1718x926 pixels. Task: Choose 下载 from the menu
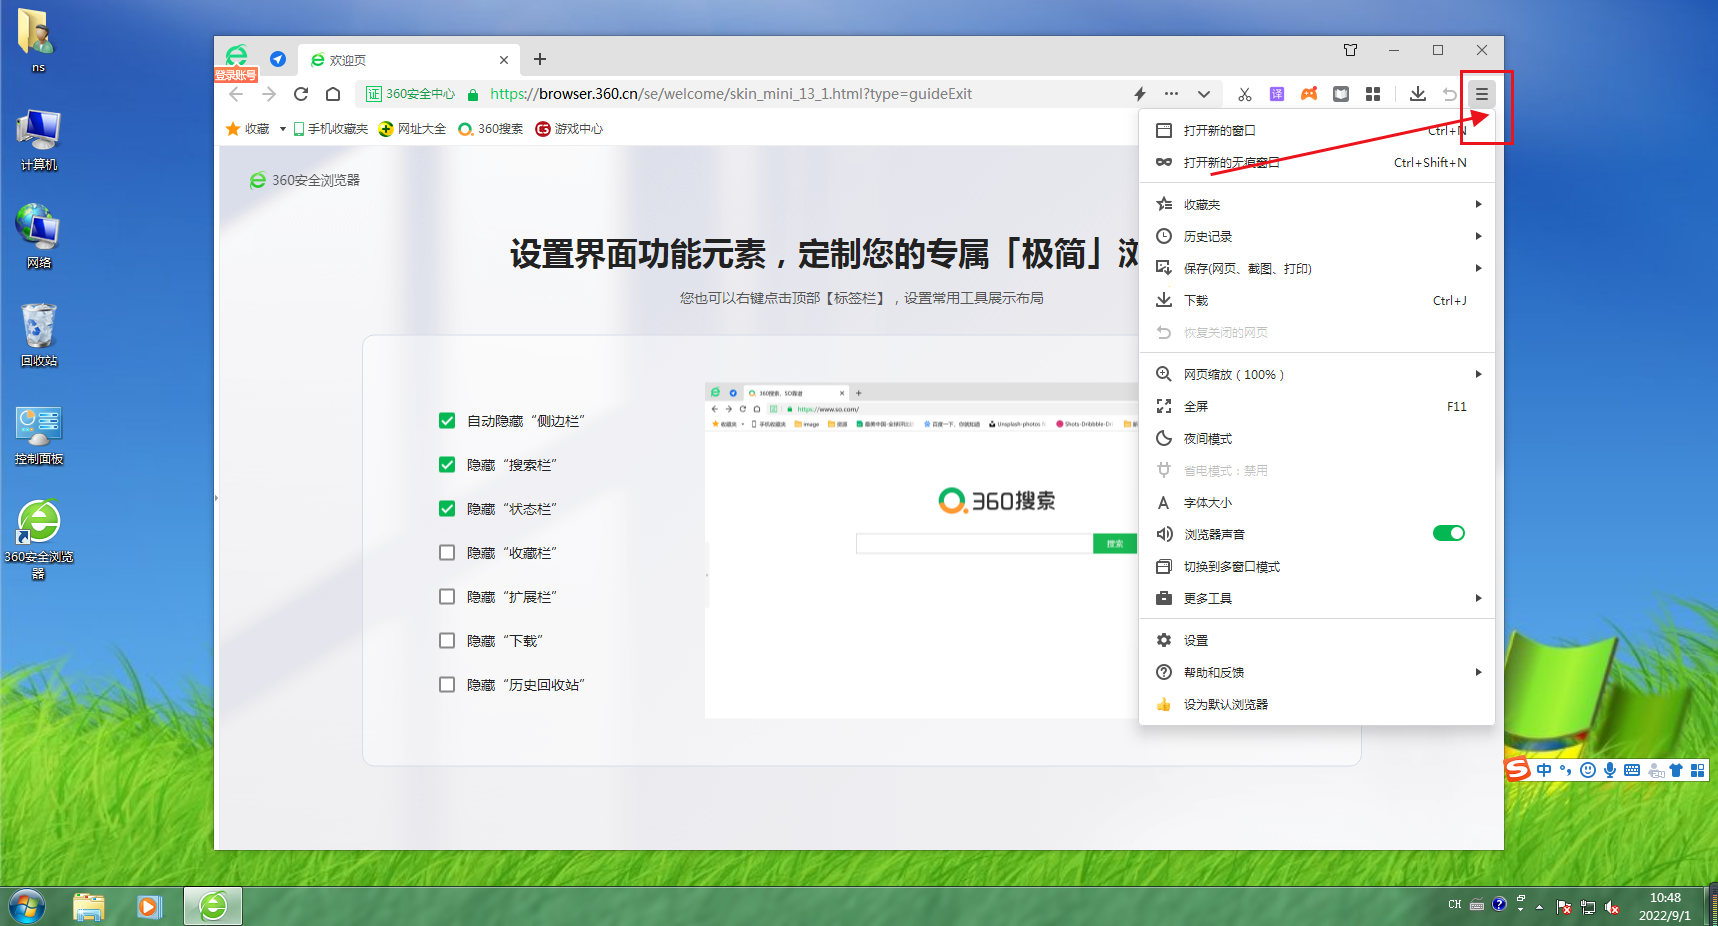[x=1317, y=300]
